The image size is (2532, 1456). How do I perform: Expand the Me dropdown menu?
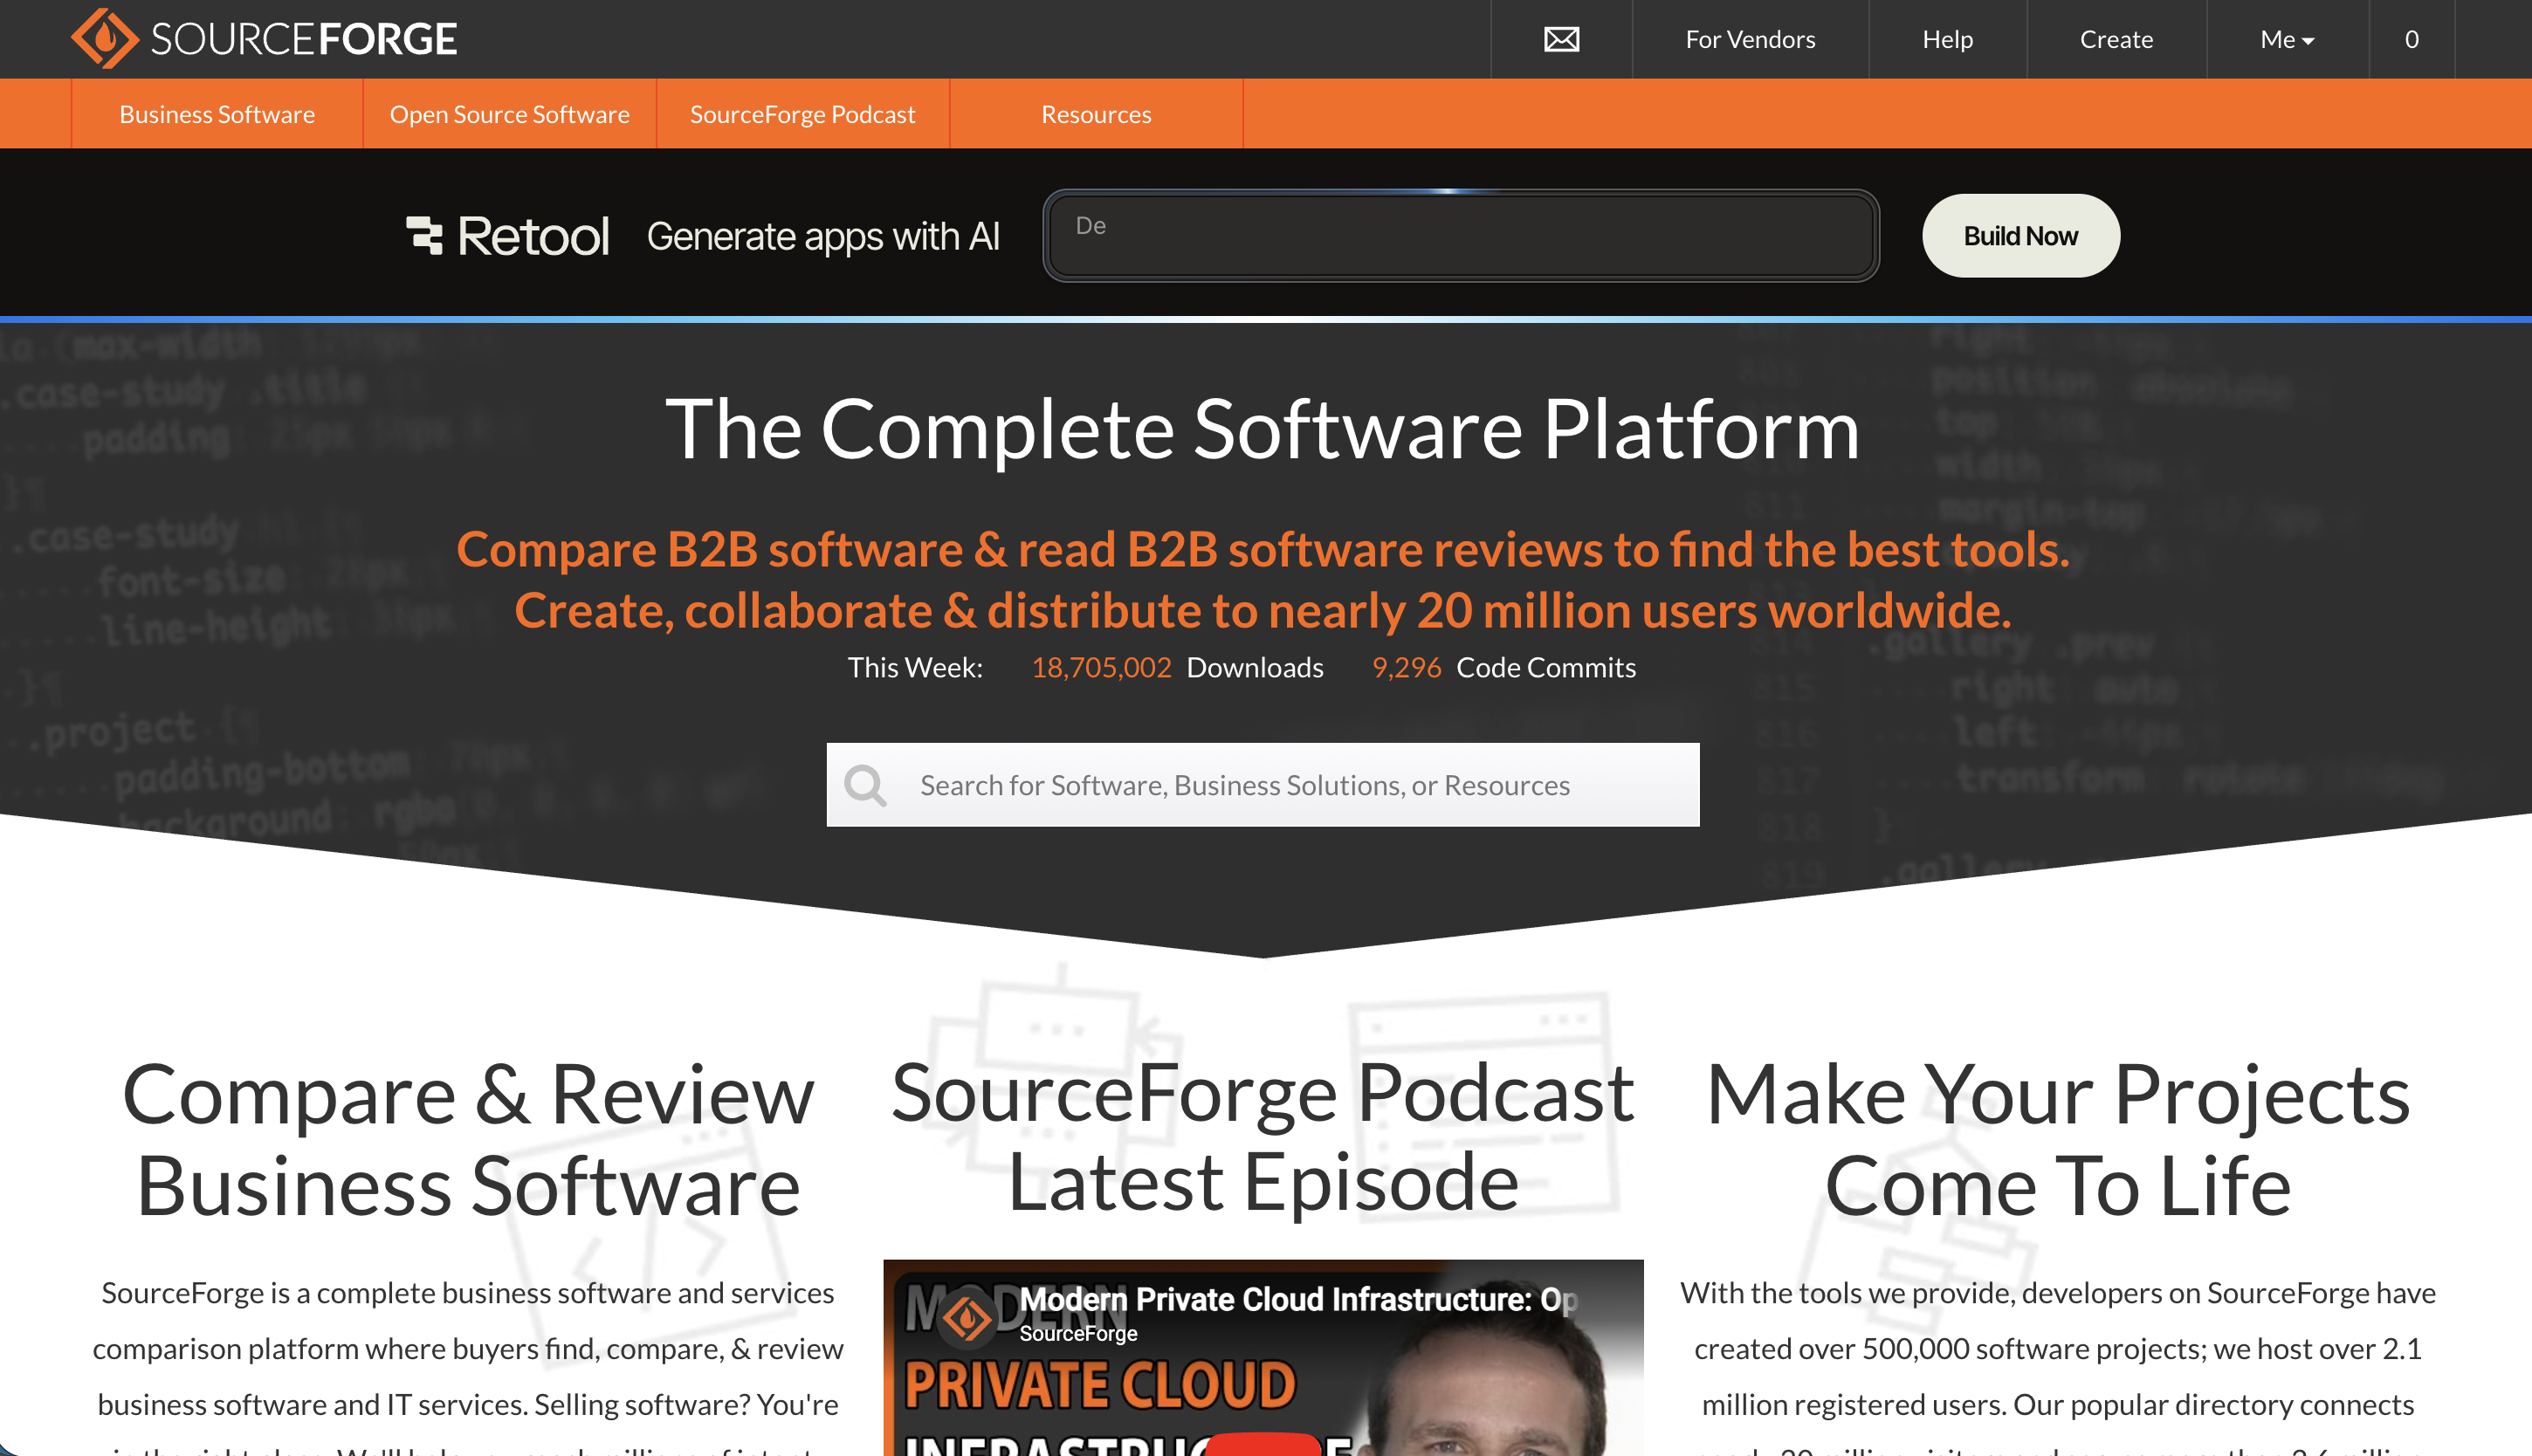coord(2287,39)
